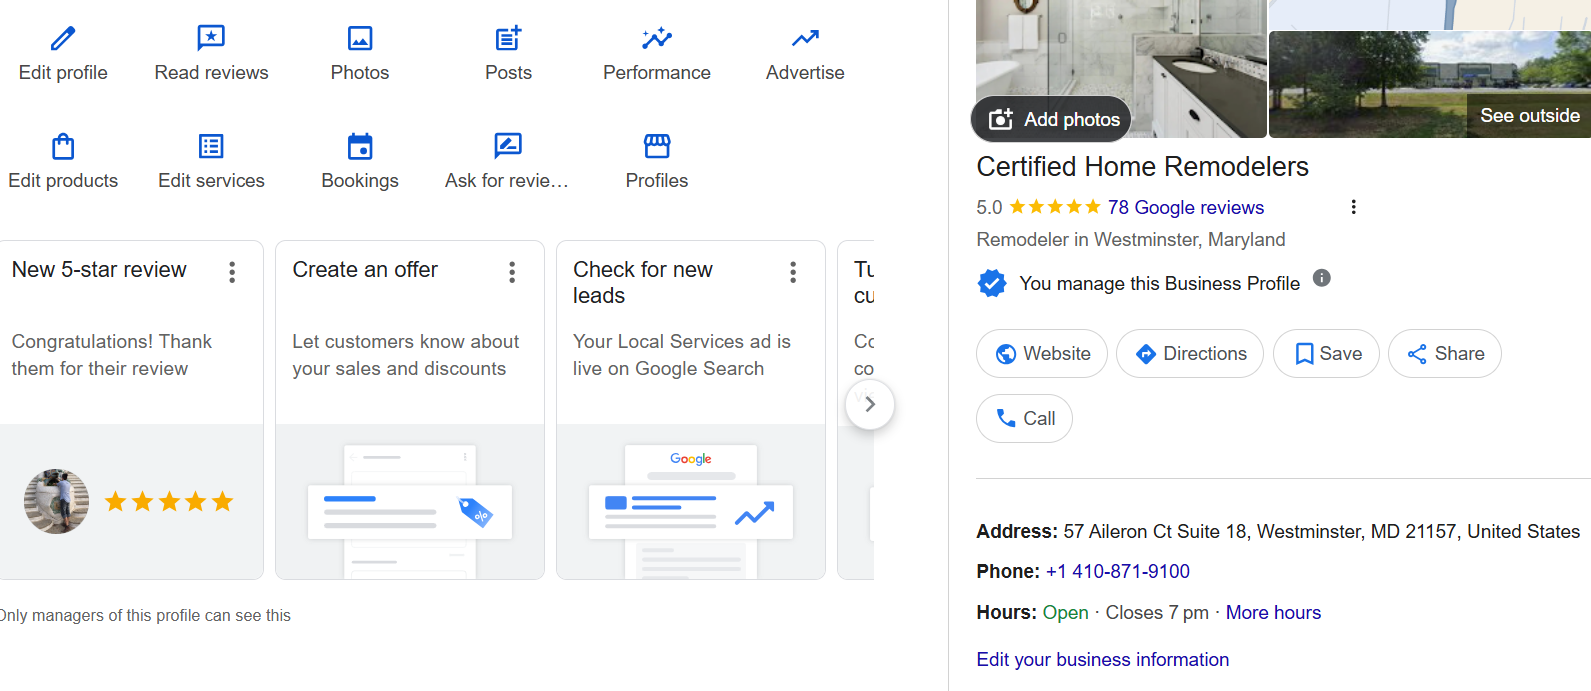1591x691 pixels.
Task: Click 'Let customers know about your sales' text
Action: click(x=405, y=355)
